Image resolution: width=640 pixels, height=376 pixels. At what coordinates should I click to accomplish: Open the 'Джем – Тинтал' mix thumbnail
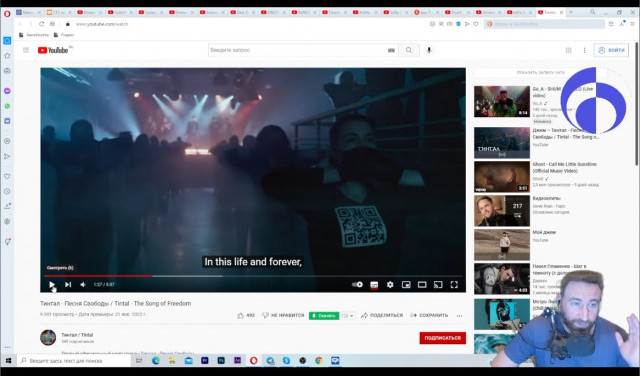[x=502, y=143]
